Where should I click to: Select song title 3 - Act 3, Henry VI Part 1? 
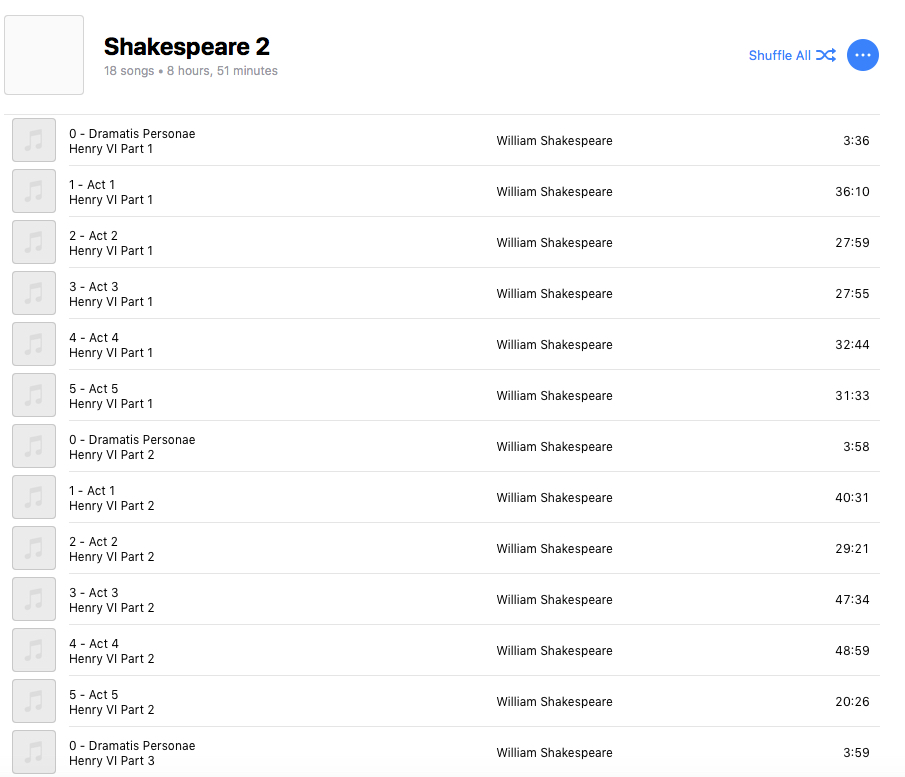(x=94, y=287)
